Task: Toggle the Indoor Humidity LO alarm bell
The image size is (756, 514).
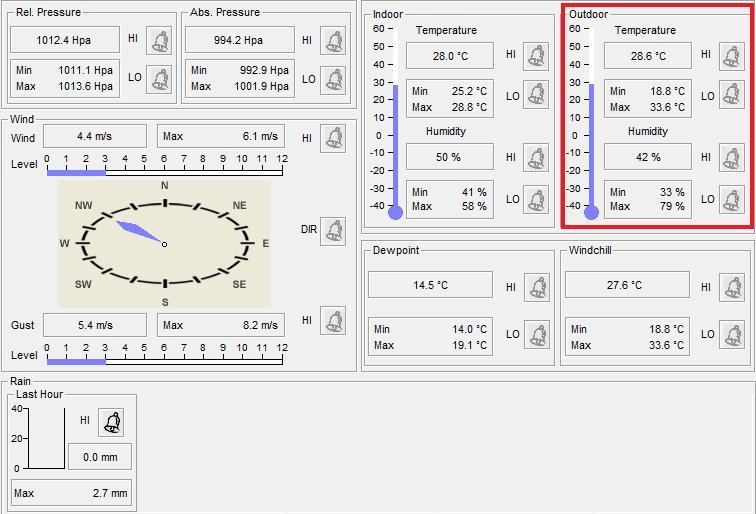Action: 537,199
